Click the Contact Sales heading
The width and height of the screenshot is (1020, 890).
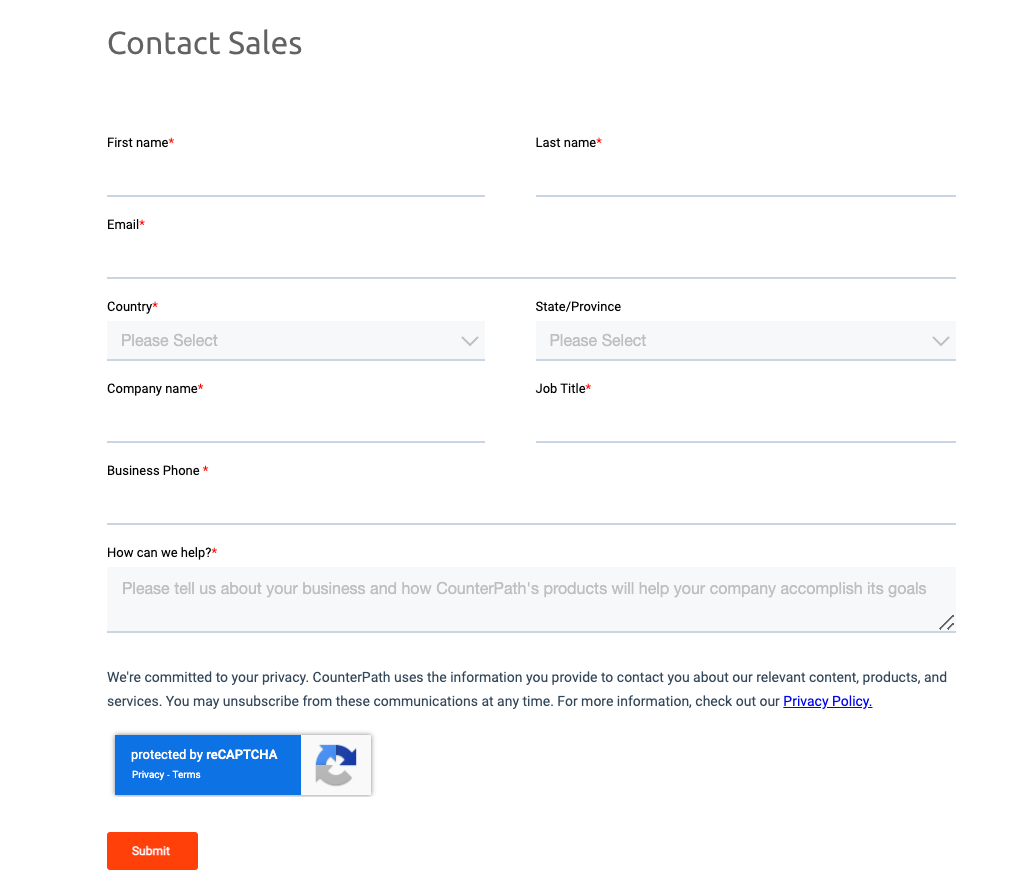[204, 43]
